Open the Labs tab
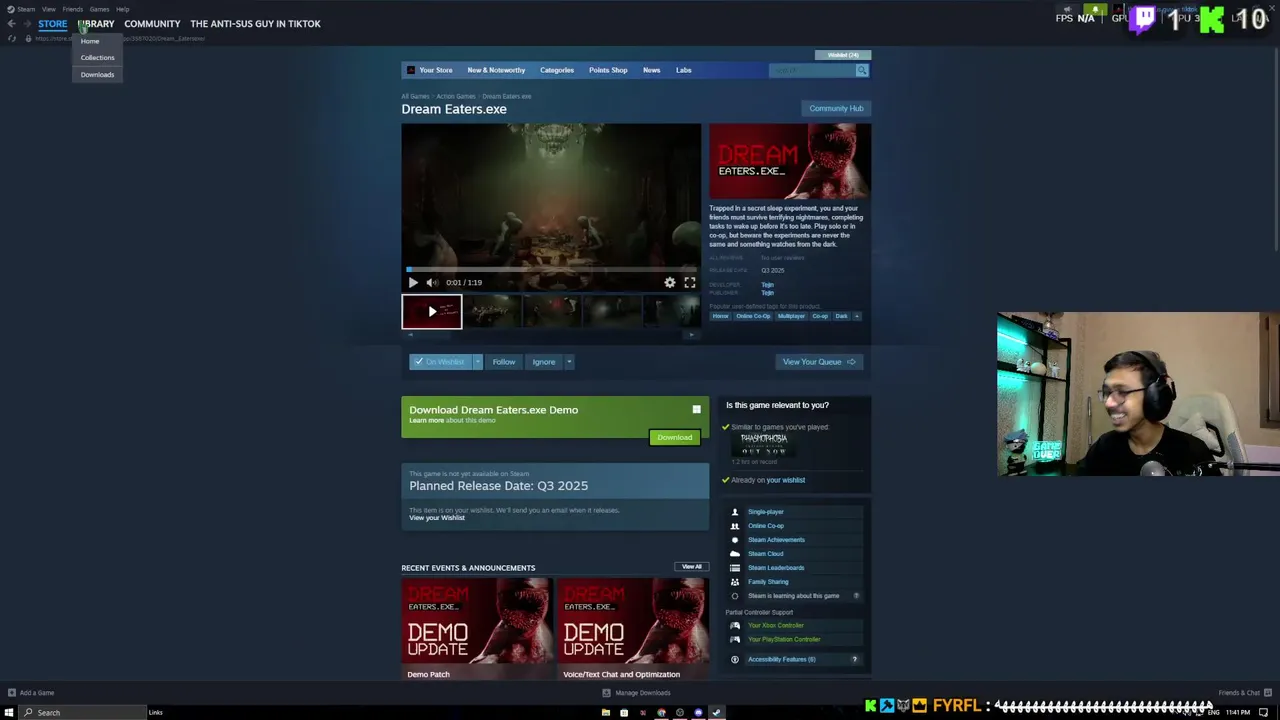The image size is (1280, 720). pyautogui.click(x=684, y=70)
